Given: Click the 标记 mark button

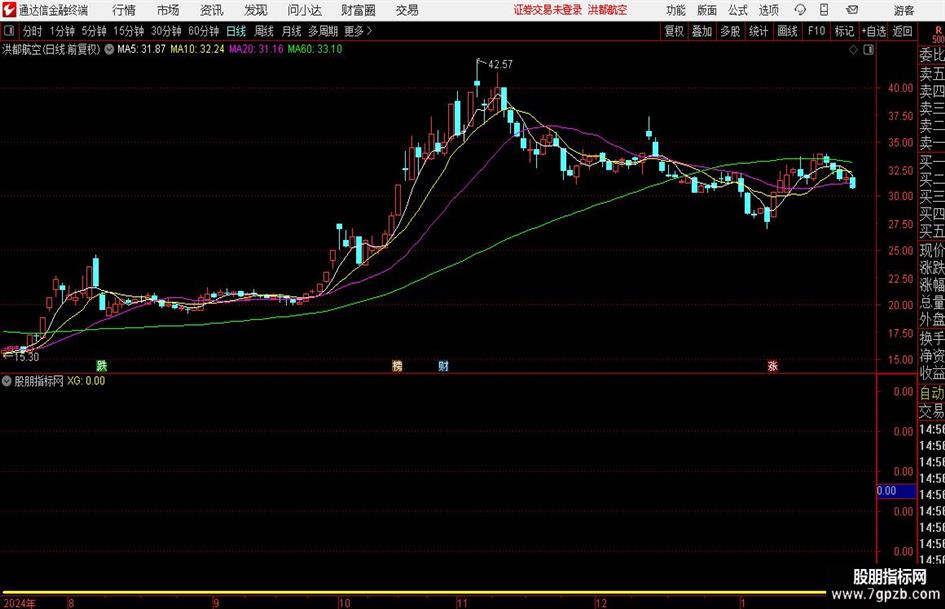Looking at the screenshot, I should click(x=844, y=31).
